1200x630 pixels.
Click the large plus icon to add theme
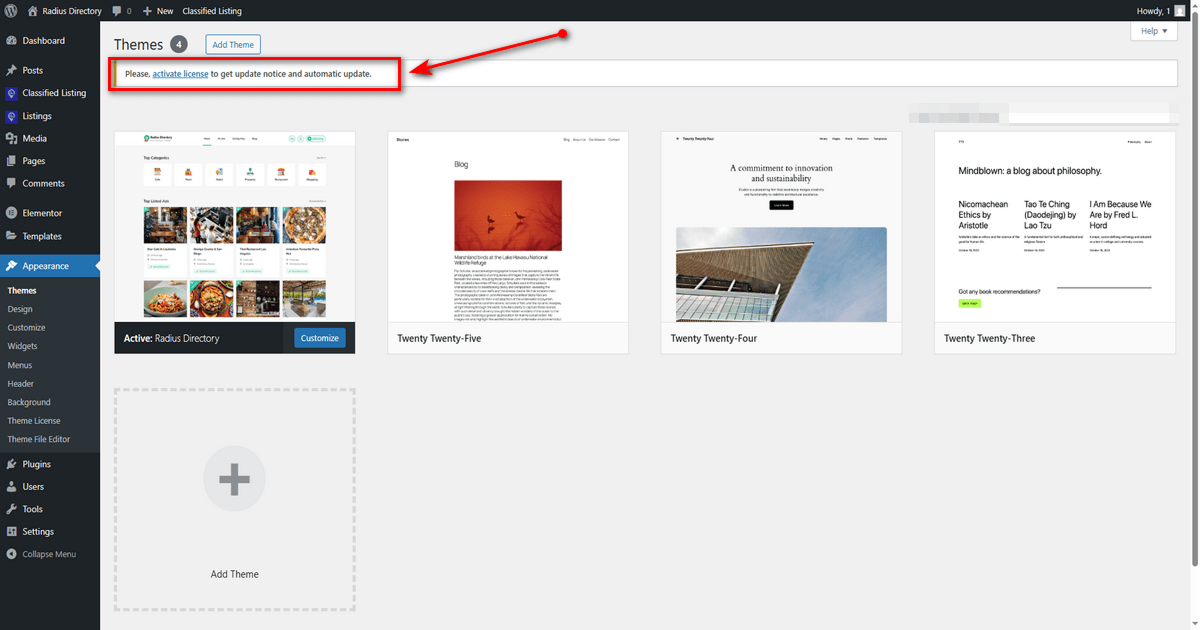click(x=234, y=480)
